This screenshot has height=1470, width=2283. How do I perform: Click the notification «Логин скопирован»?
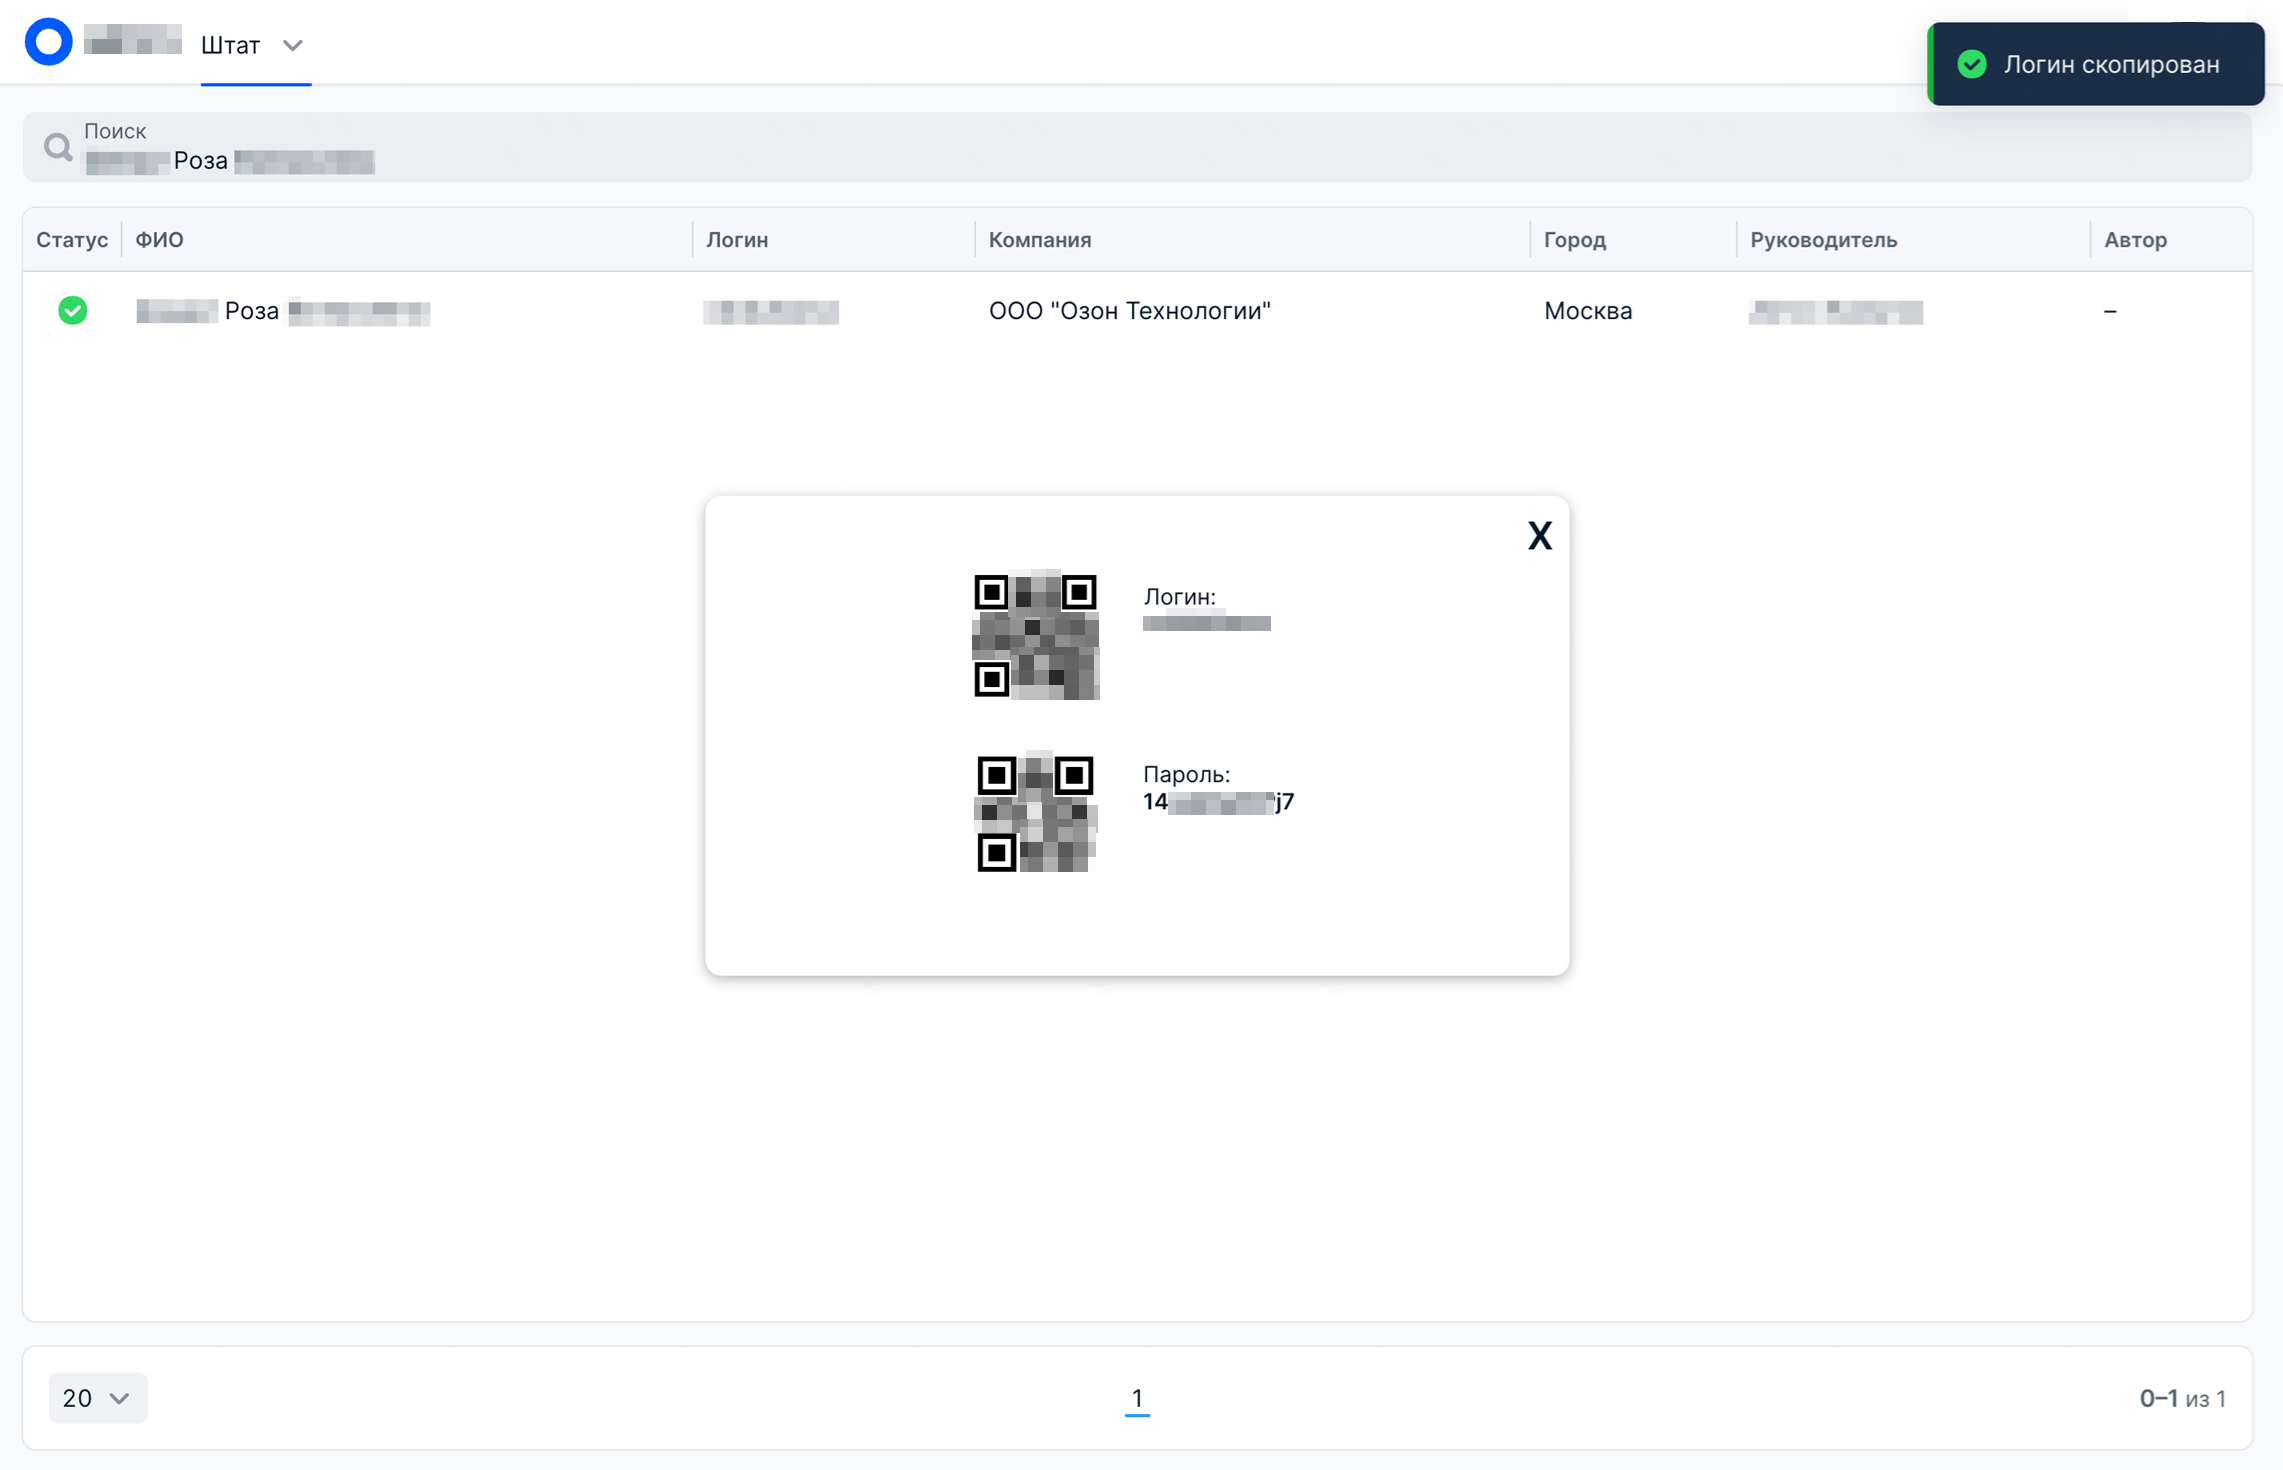click(x=2096, y=64)
